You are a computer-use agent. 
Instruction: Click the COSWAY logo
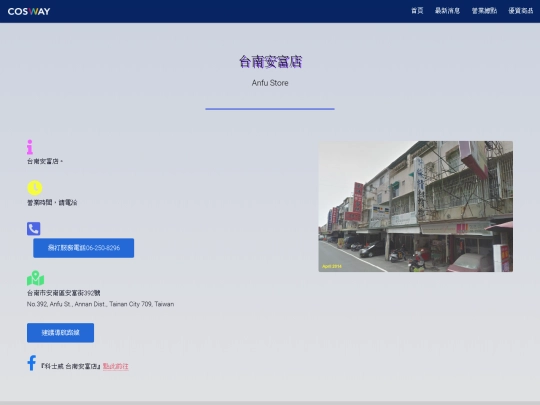click(x=29, y=11)
